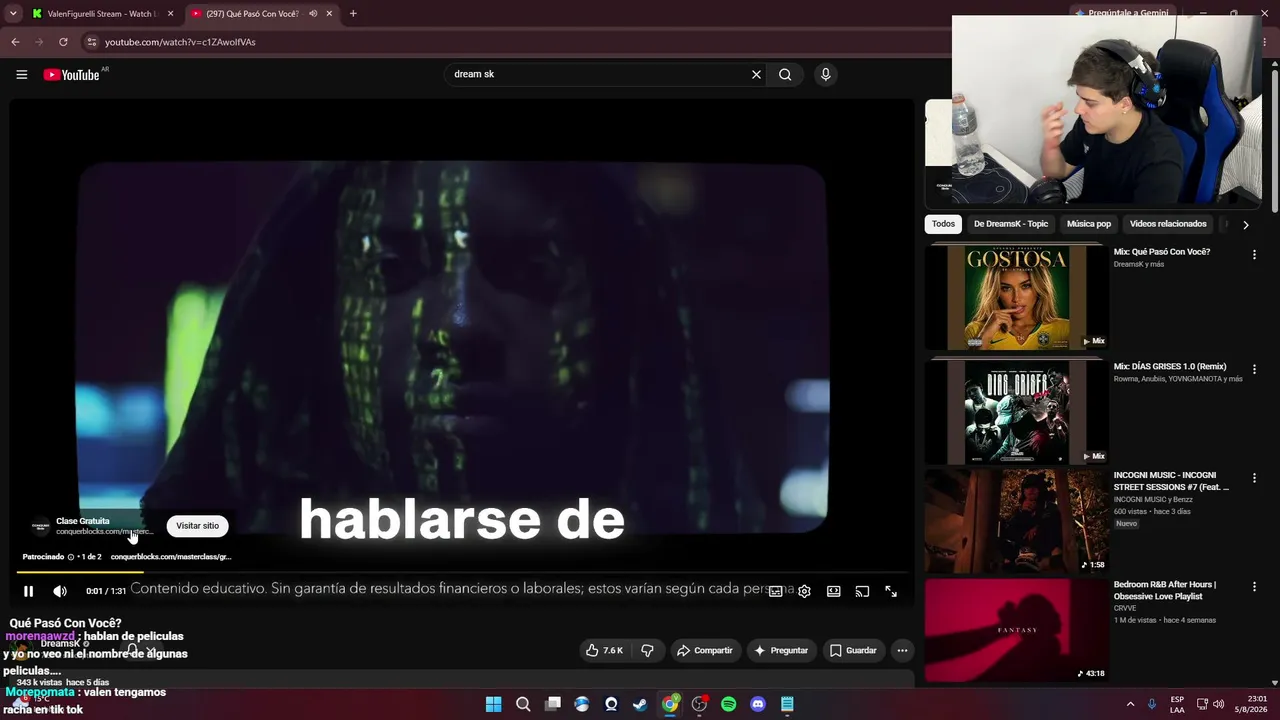Mute the video volume speaker icon
Viewport: 1280px width, 720px height.
(x=60, y=591)
